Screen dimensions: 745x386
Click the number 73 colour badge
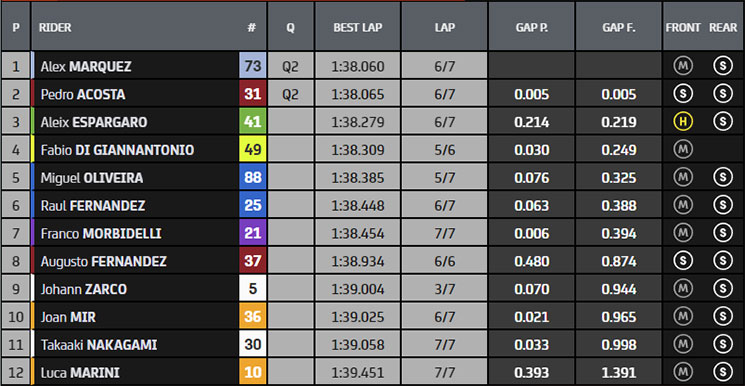(x=253, y=66)
